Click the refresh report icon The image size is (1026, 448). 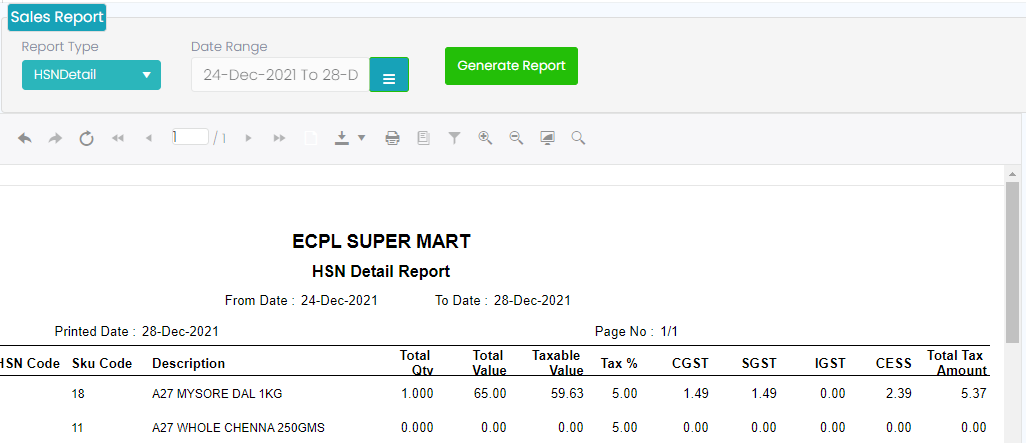tap(87, 138)
